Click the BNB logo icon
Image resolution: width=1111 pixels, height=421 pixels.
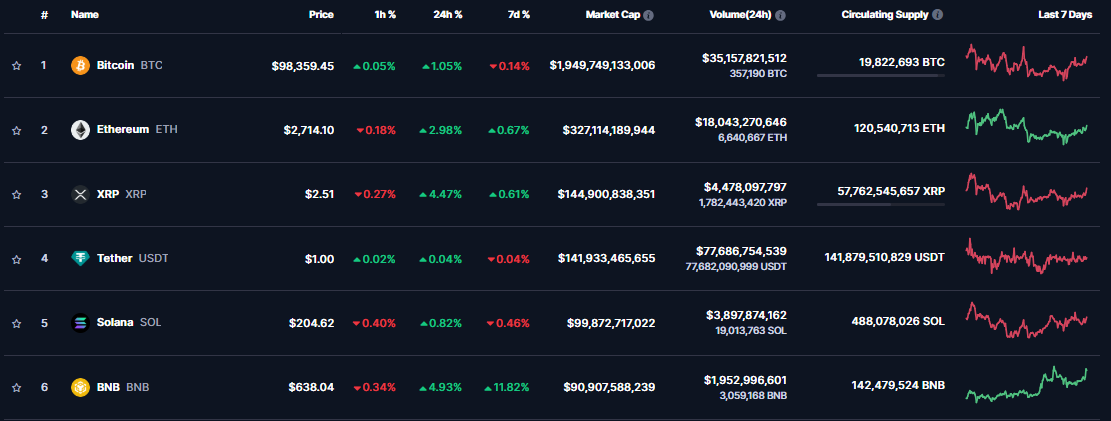click(x=80, y=387)
